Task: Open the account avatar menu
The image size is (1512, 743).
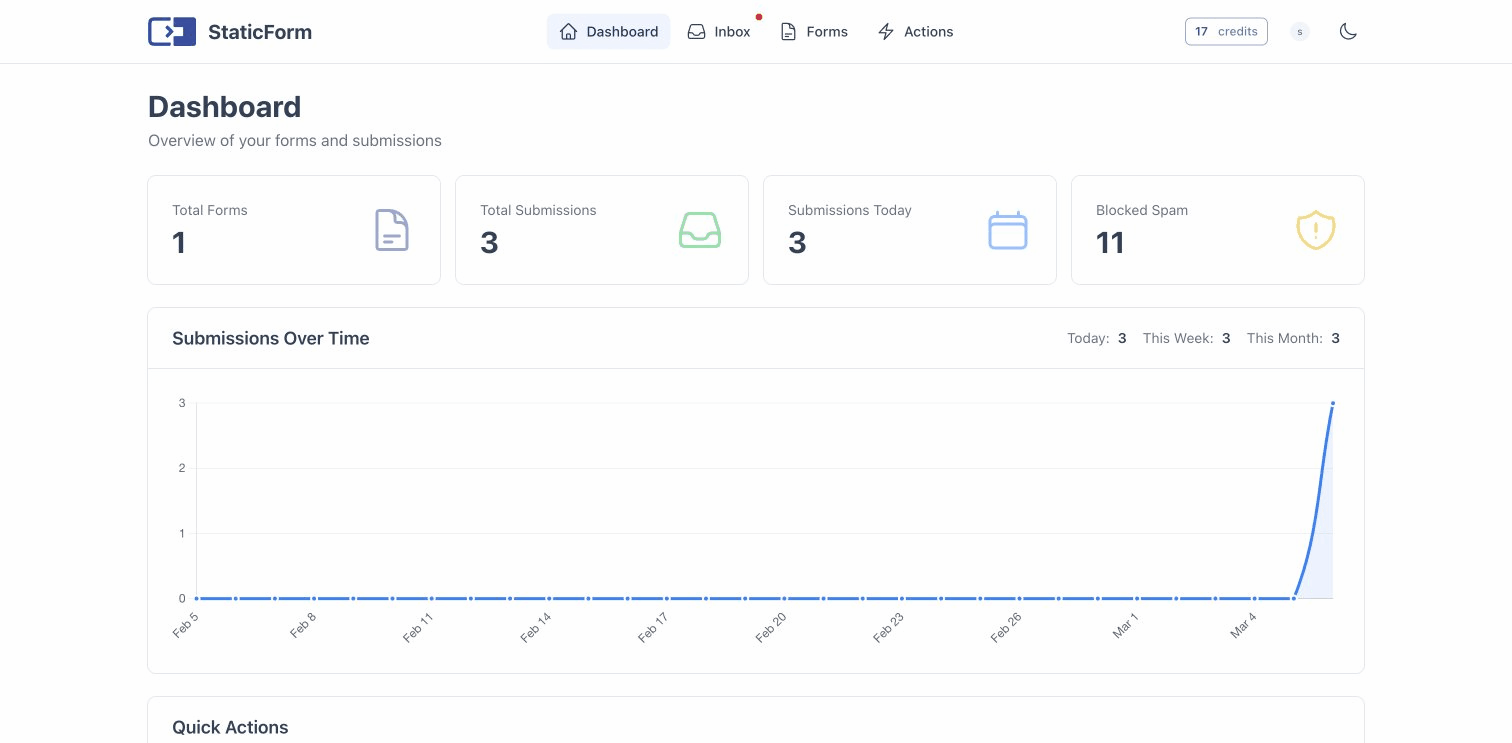Action: pos(1299,31)
